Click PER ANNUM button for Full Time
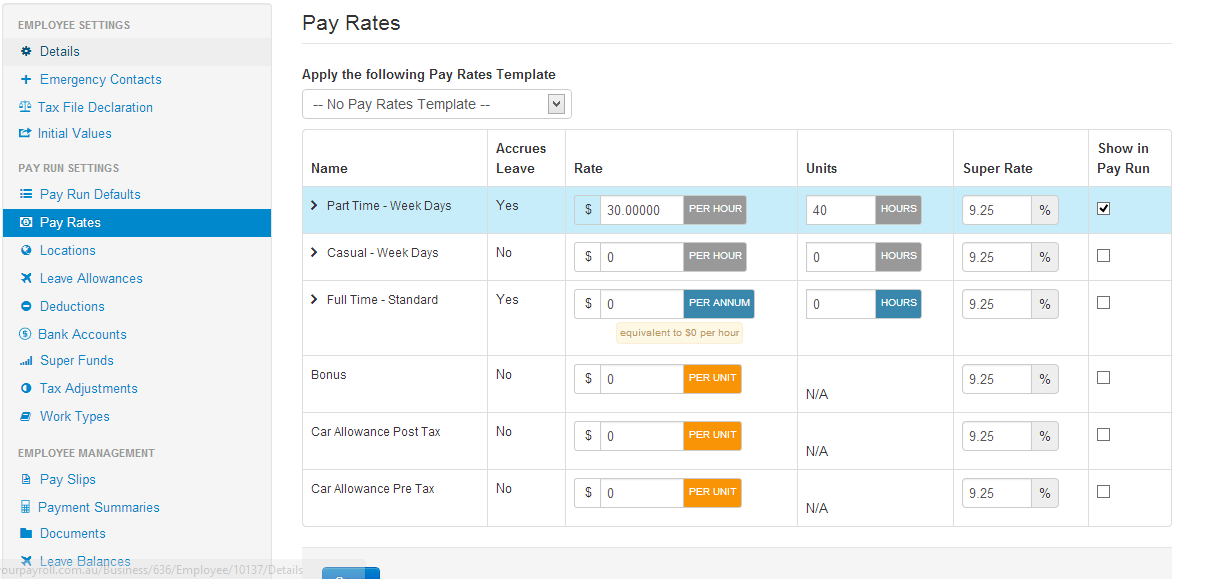The width and height of the screenshot is (1206, 579). click(719, 304)
